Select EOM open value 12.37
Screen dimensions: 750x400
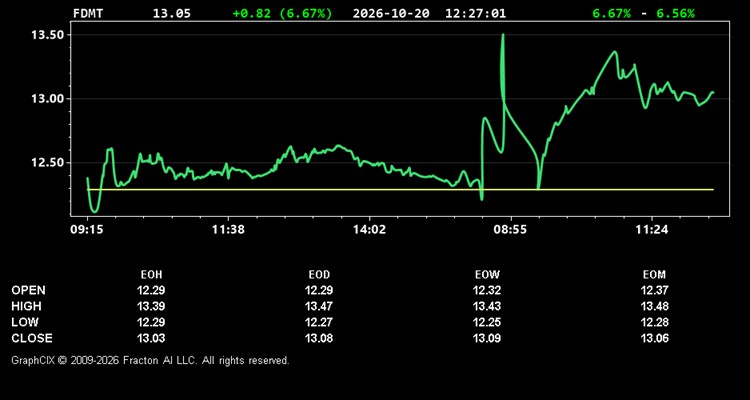pos(654,290)
